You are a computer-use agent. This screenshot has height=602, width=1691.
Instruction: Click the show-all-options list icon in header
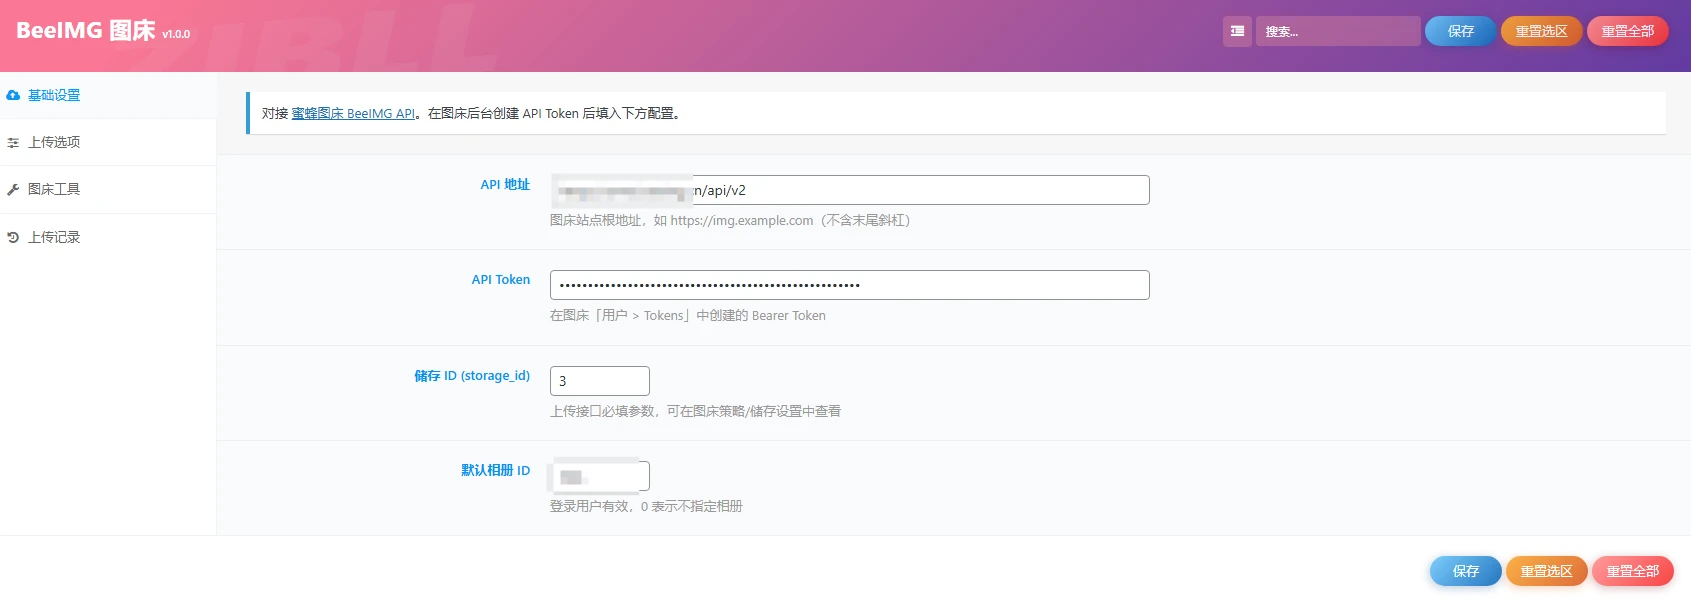pyautogui.click(x=1237, y=31)
